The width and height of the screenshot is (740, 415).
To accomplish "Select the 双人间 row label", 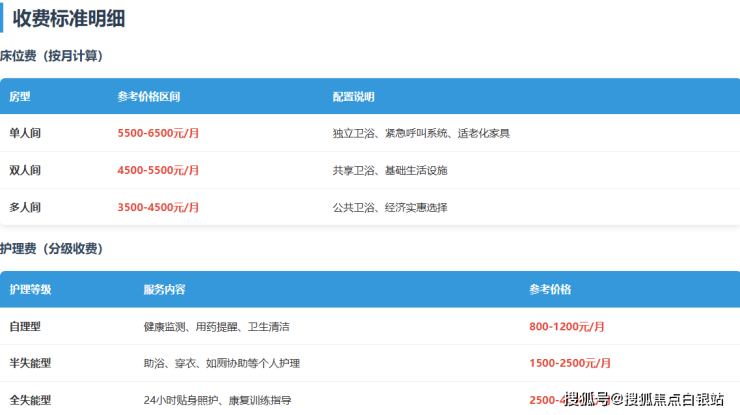I will click(25, 170).
